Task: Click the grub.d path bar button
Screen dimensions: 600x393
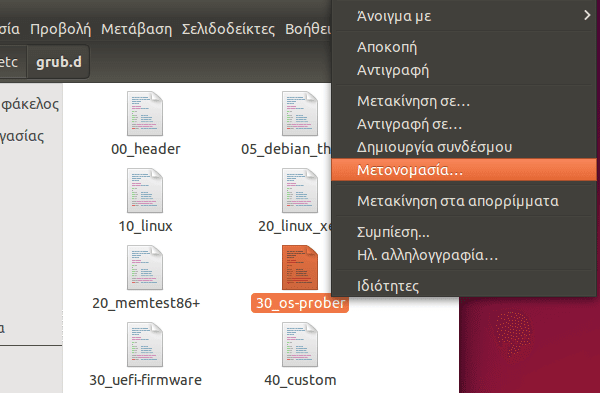Action: [59, 62]
